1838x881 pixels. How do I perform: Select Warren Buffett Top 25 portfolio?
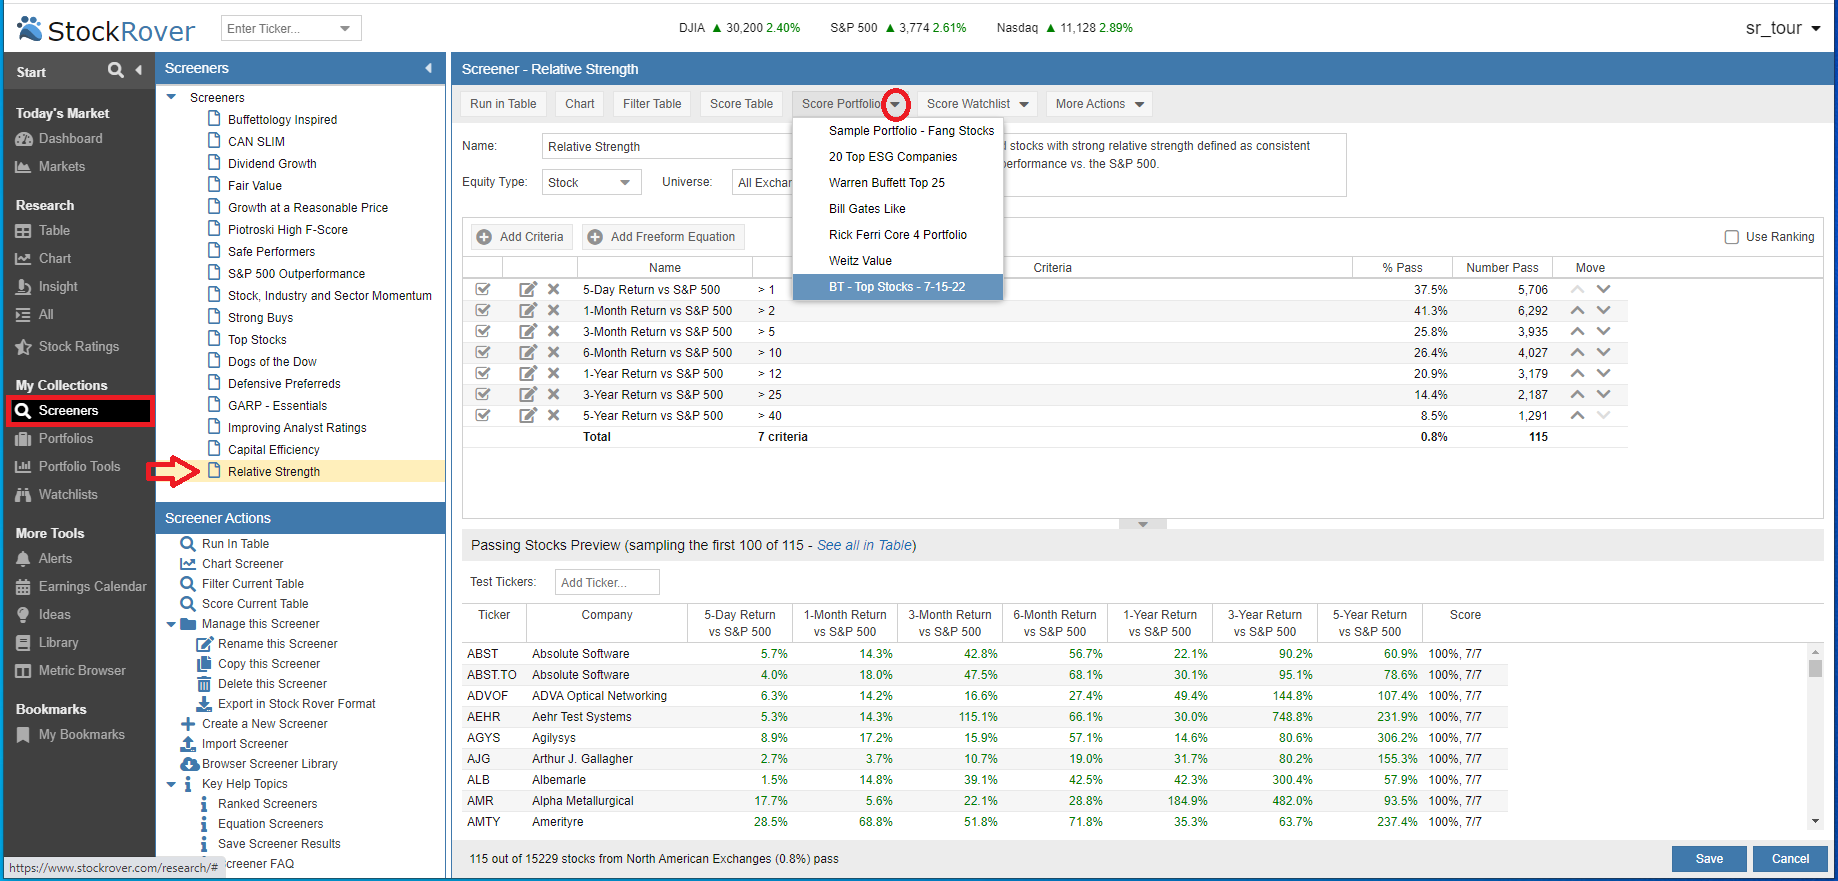pos(898,183)
